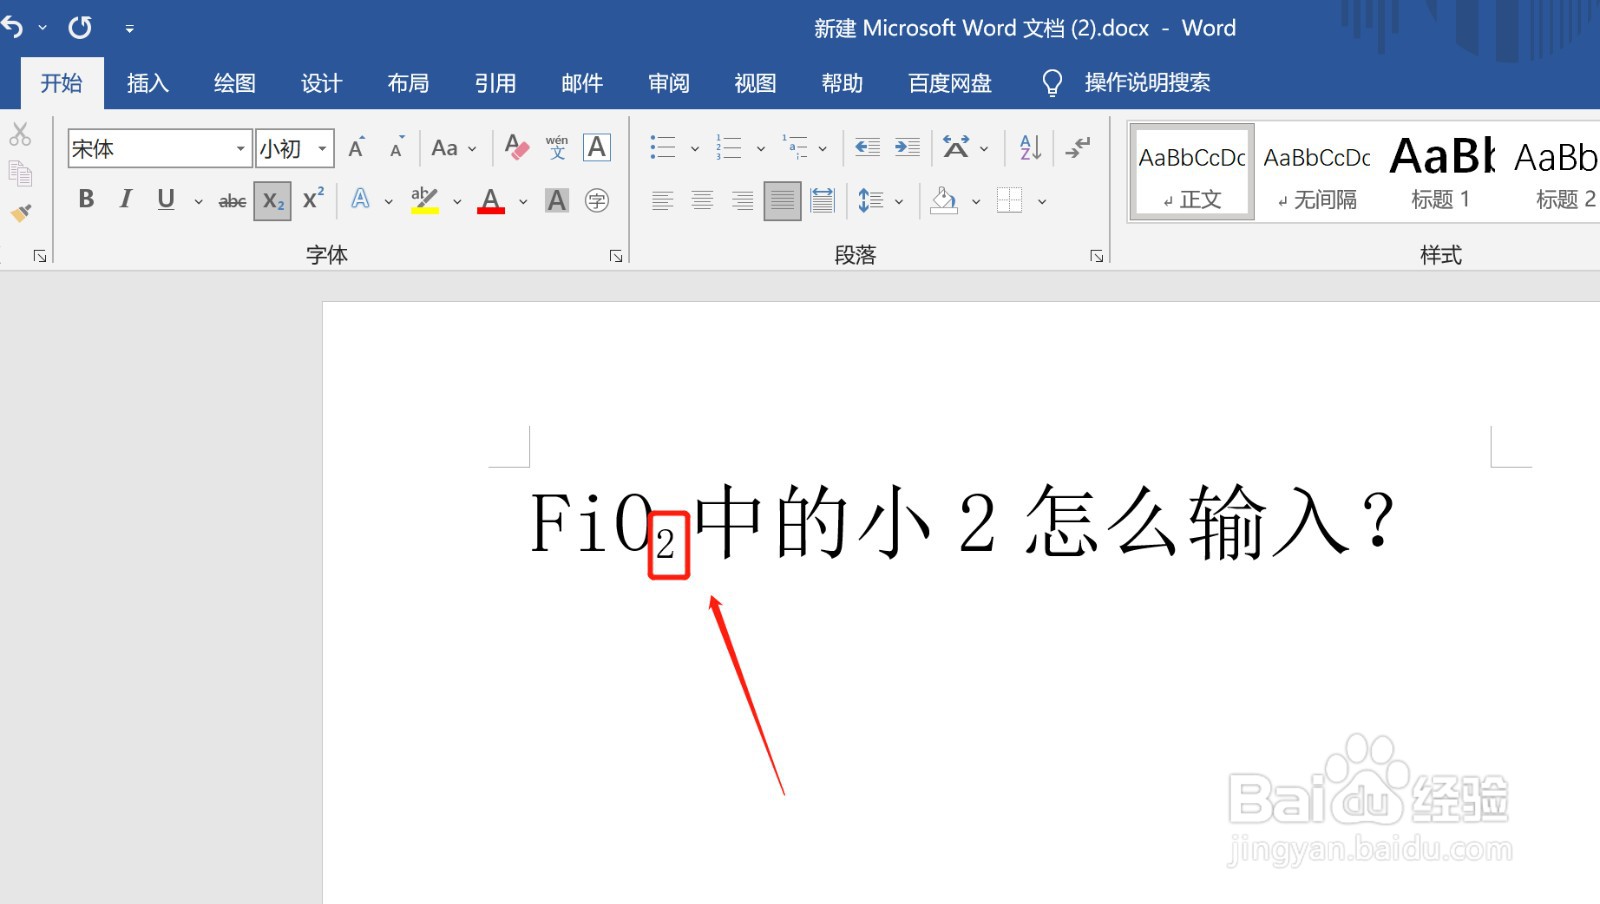1600x904 pixels.
Task: Click the wén Phonetic Guide icon
Action: click(x=557, y=148)
